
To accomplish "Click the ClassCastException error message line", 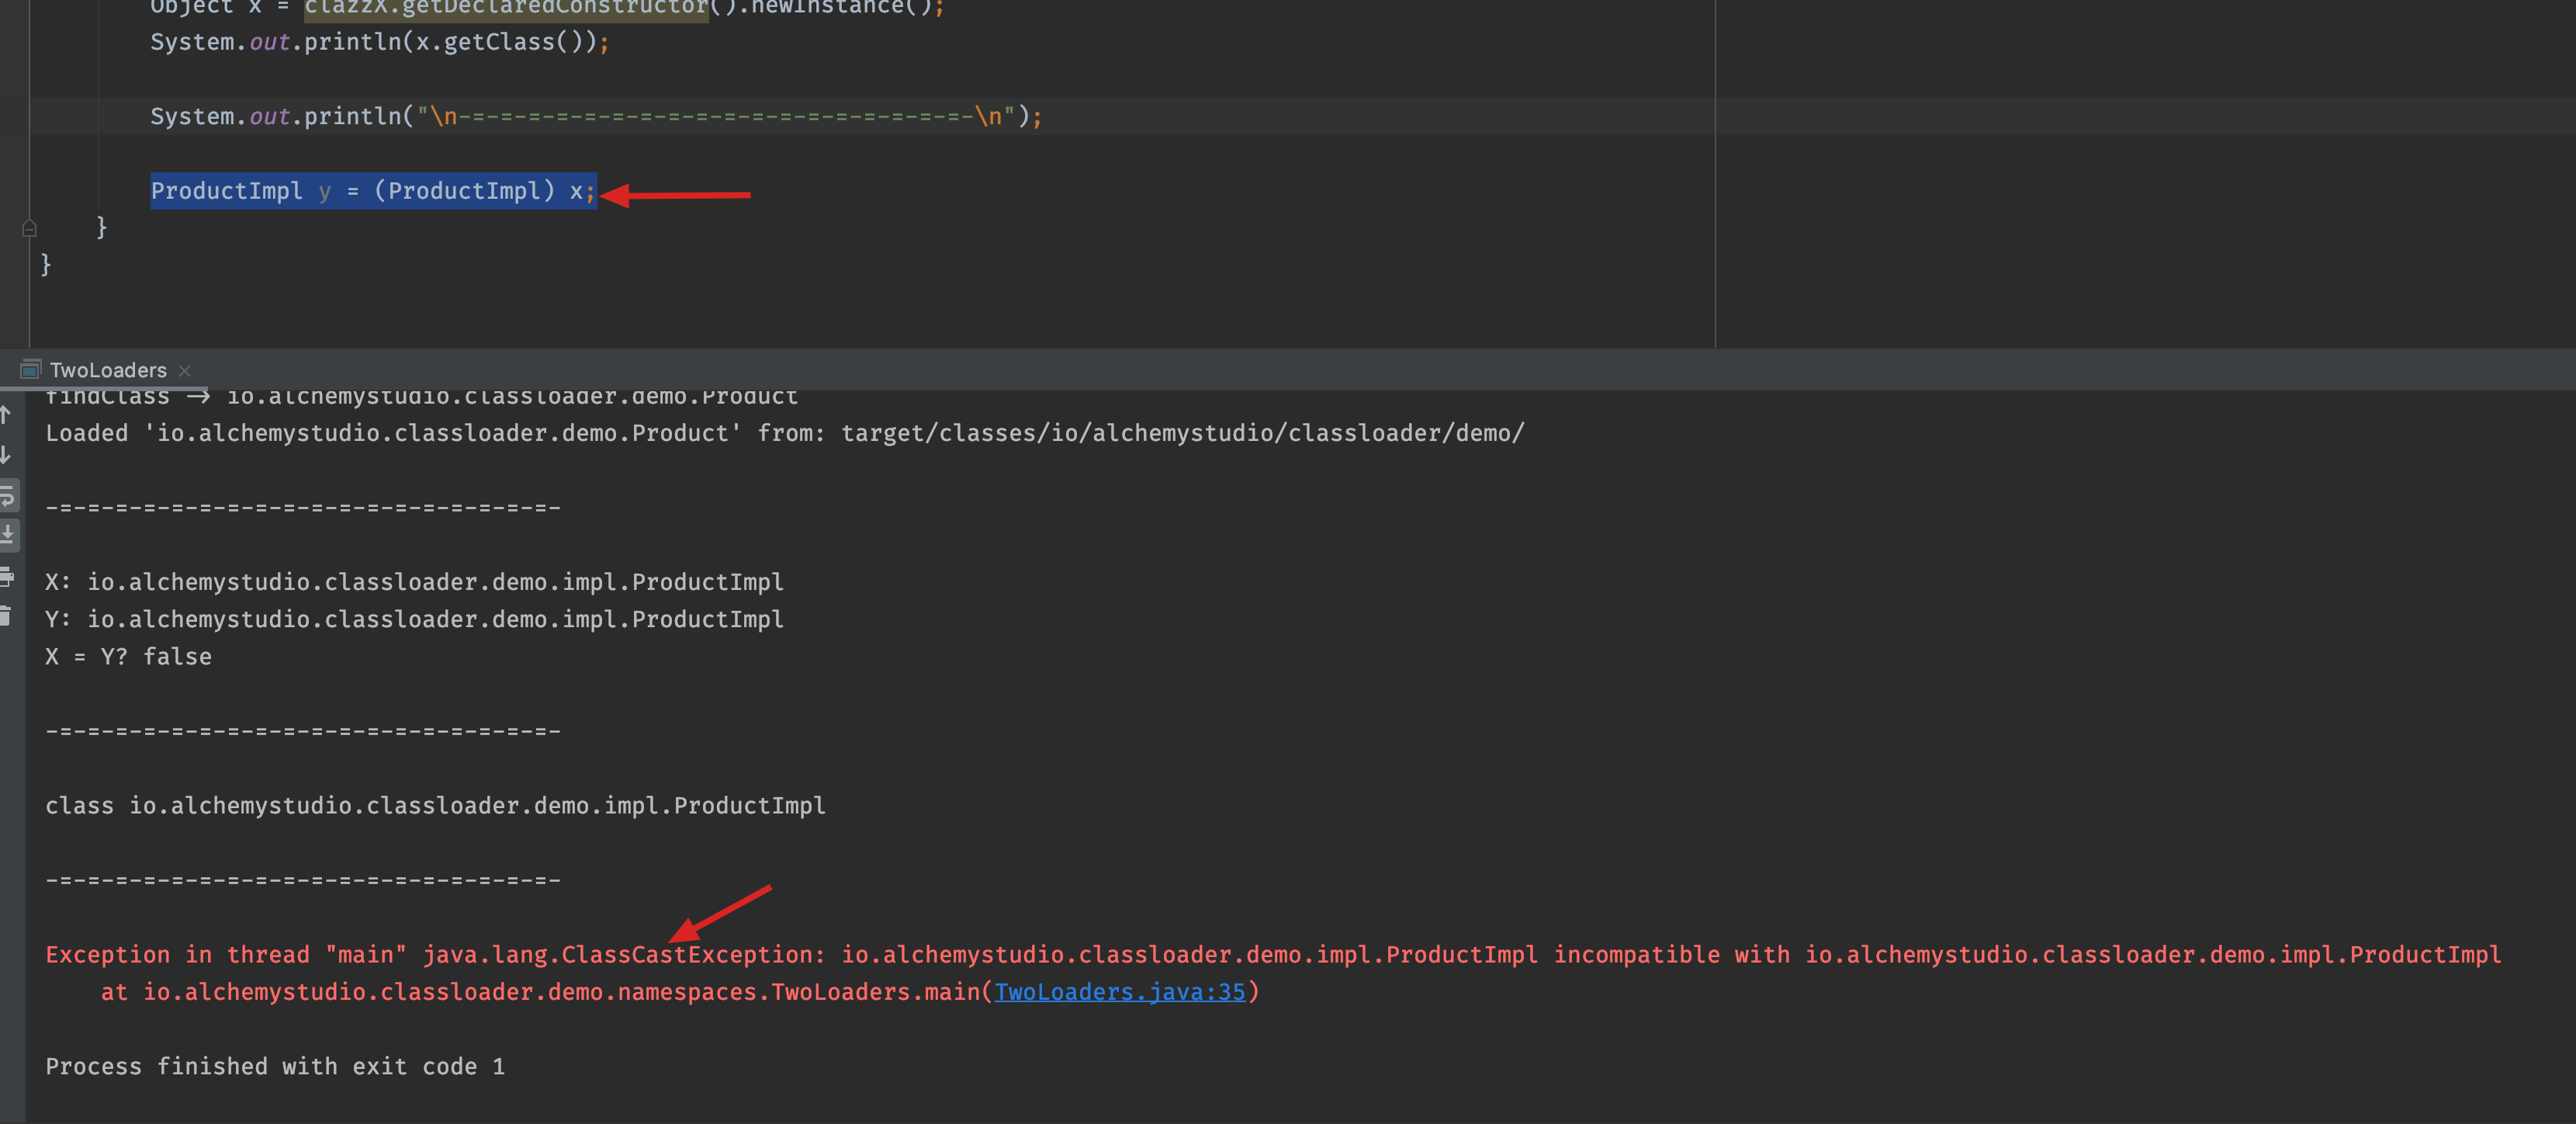I will click(x=1270, y=955).
